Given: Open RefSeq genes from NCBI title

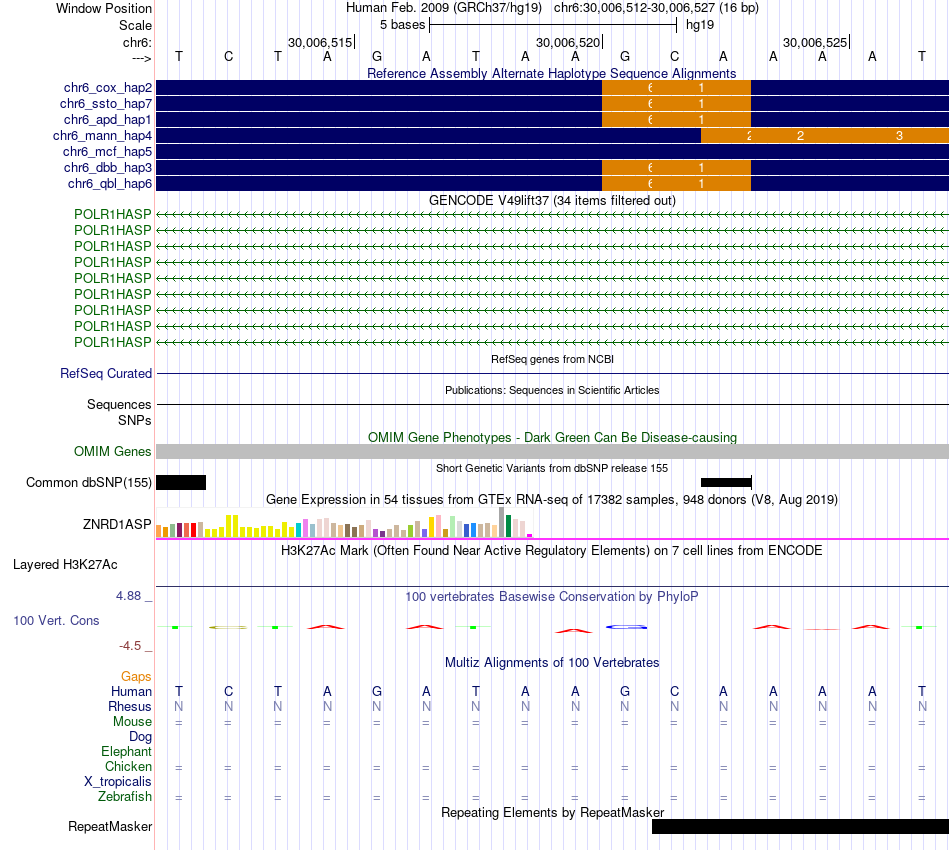Looking at the screenshot, I should 552,359.
